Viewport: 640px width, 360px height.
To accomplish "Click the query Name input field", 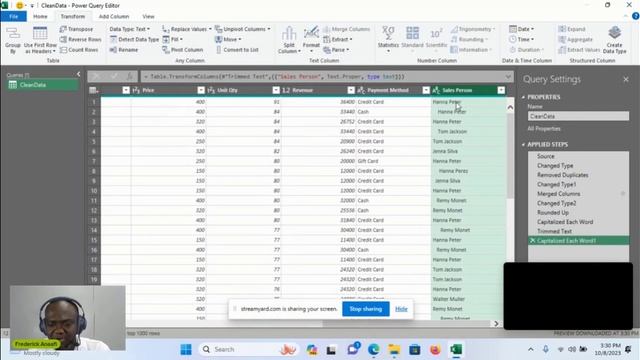I will [578, 116].
